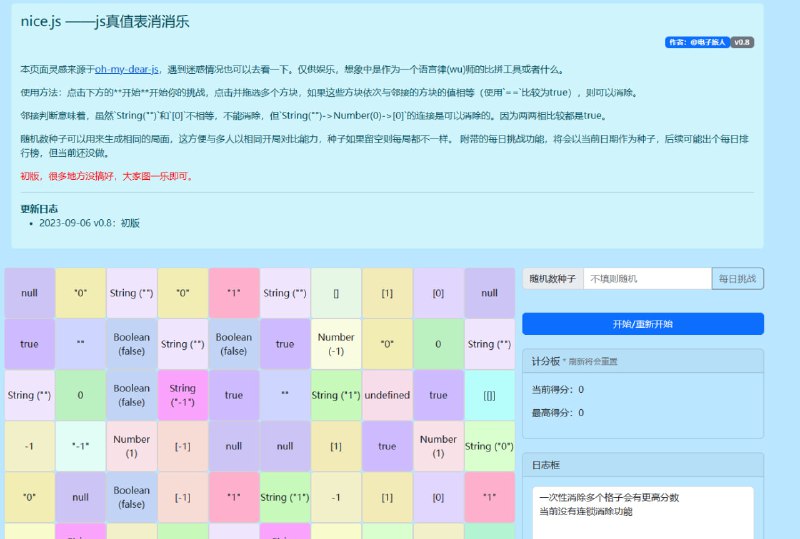Click the Number (-1) tile

pos(336,344)
